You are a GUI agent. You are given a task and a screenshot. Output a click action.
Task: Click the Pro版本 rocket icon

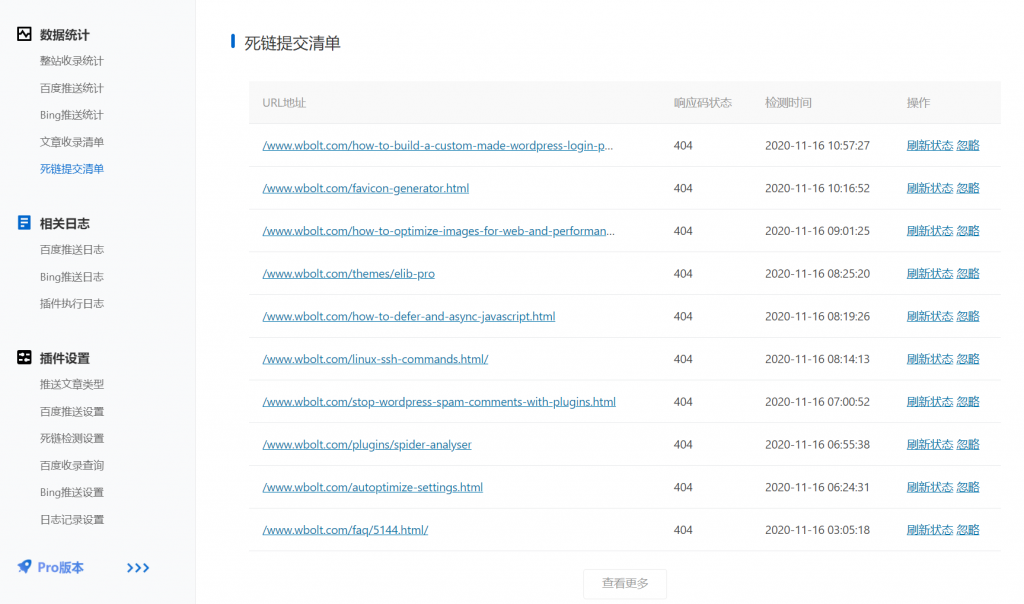click(25, 567)
